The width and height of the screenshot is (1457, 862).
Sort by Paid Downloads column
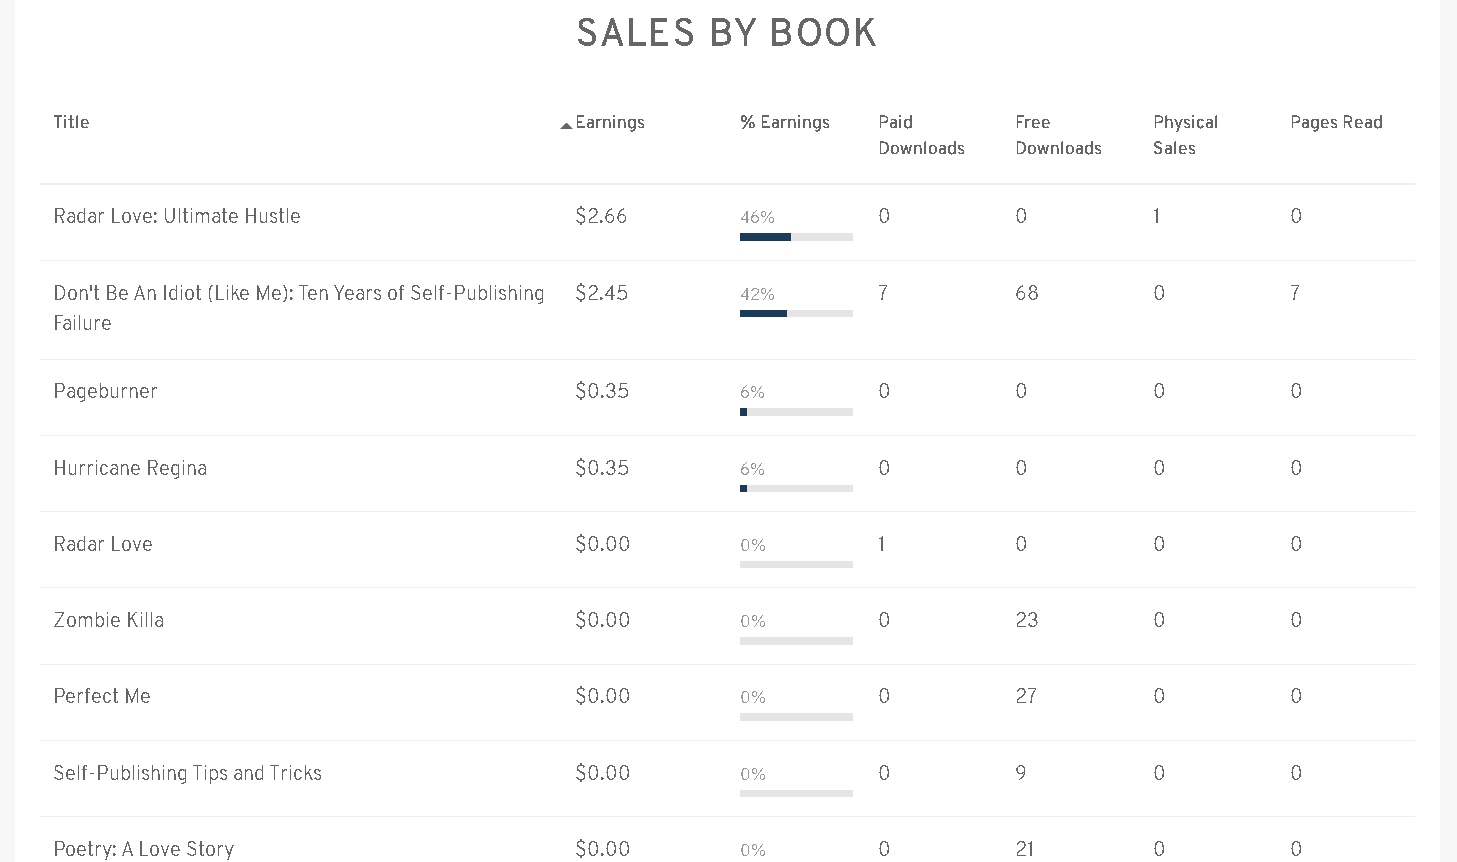(921, 135)
